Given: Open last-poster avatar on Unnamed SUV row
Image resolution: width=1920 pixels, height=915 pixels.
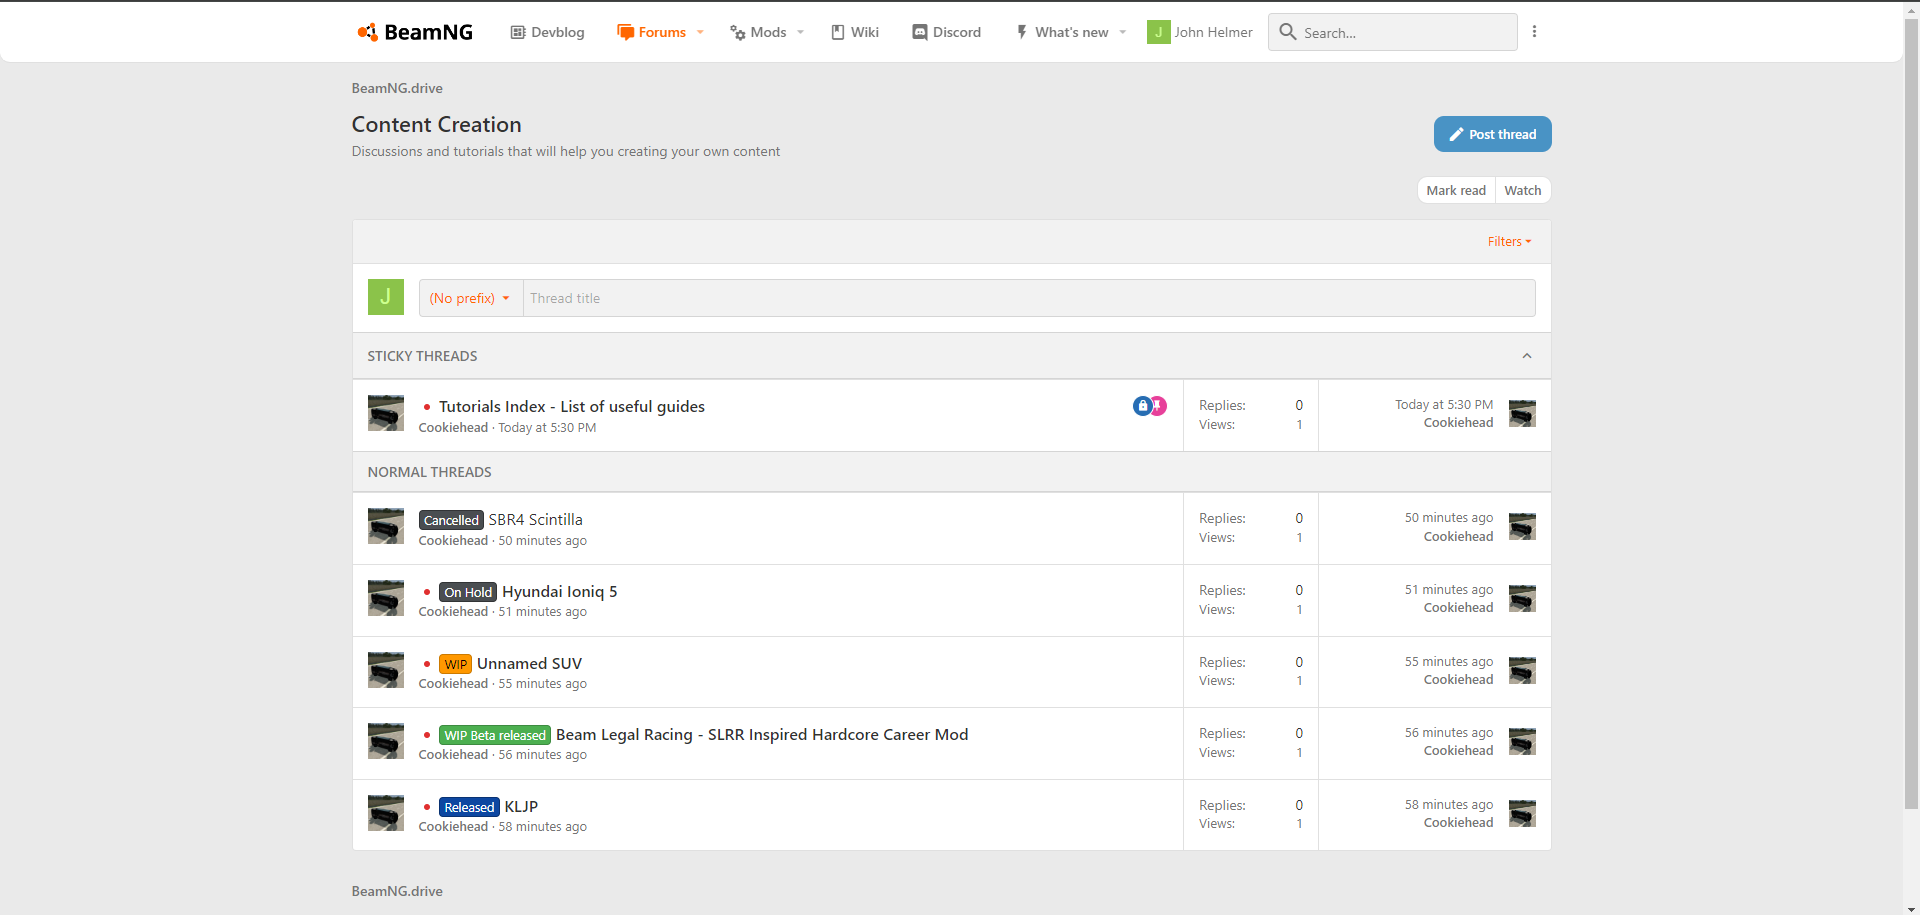Looking at the screenshot, I should point(1522,670).
